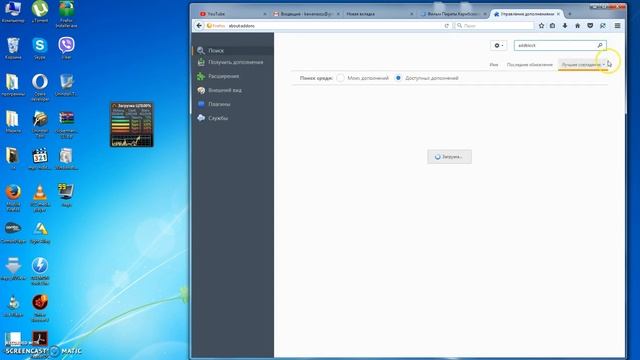The height and width of the screenshot is (360, 640).
Task: Open the Pocket toolbar icon
Action: [x=590, y=26]
